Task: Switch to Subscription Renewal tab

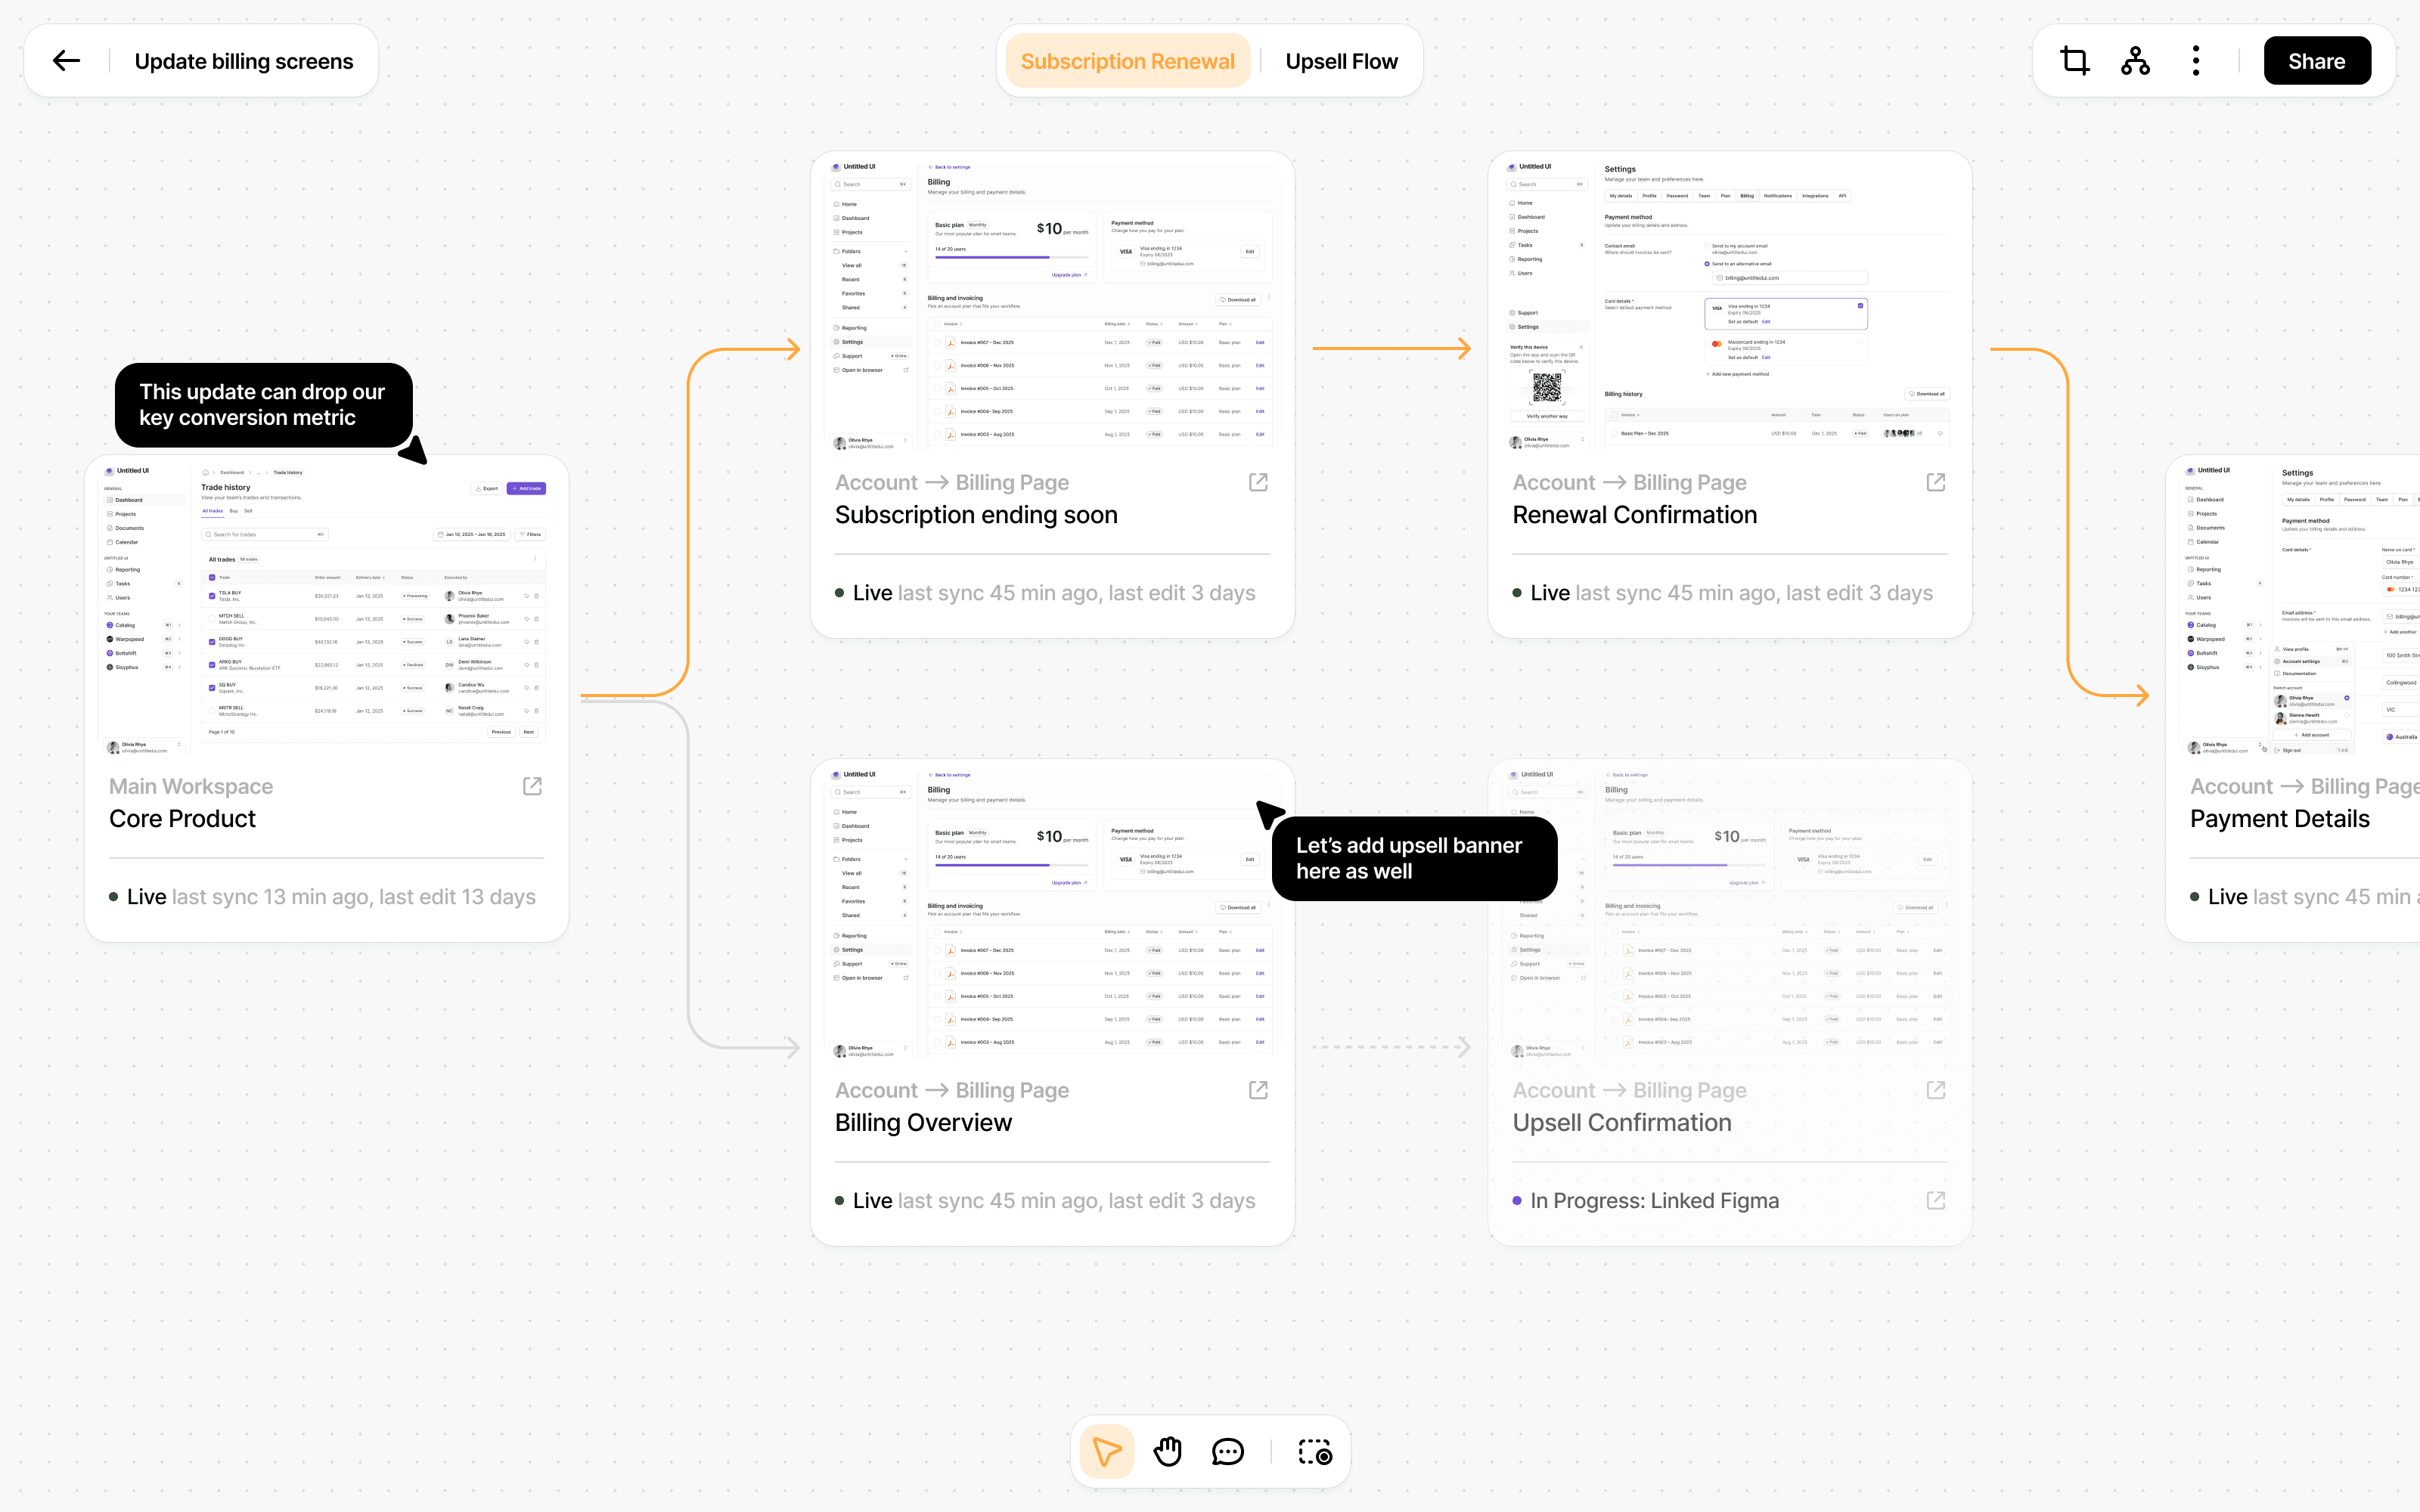Action: pos(1127,61)
